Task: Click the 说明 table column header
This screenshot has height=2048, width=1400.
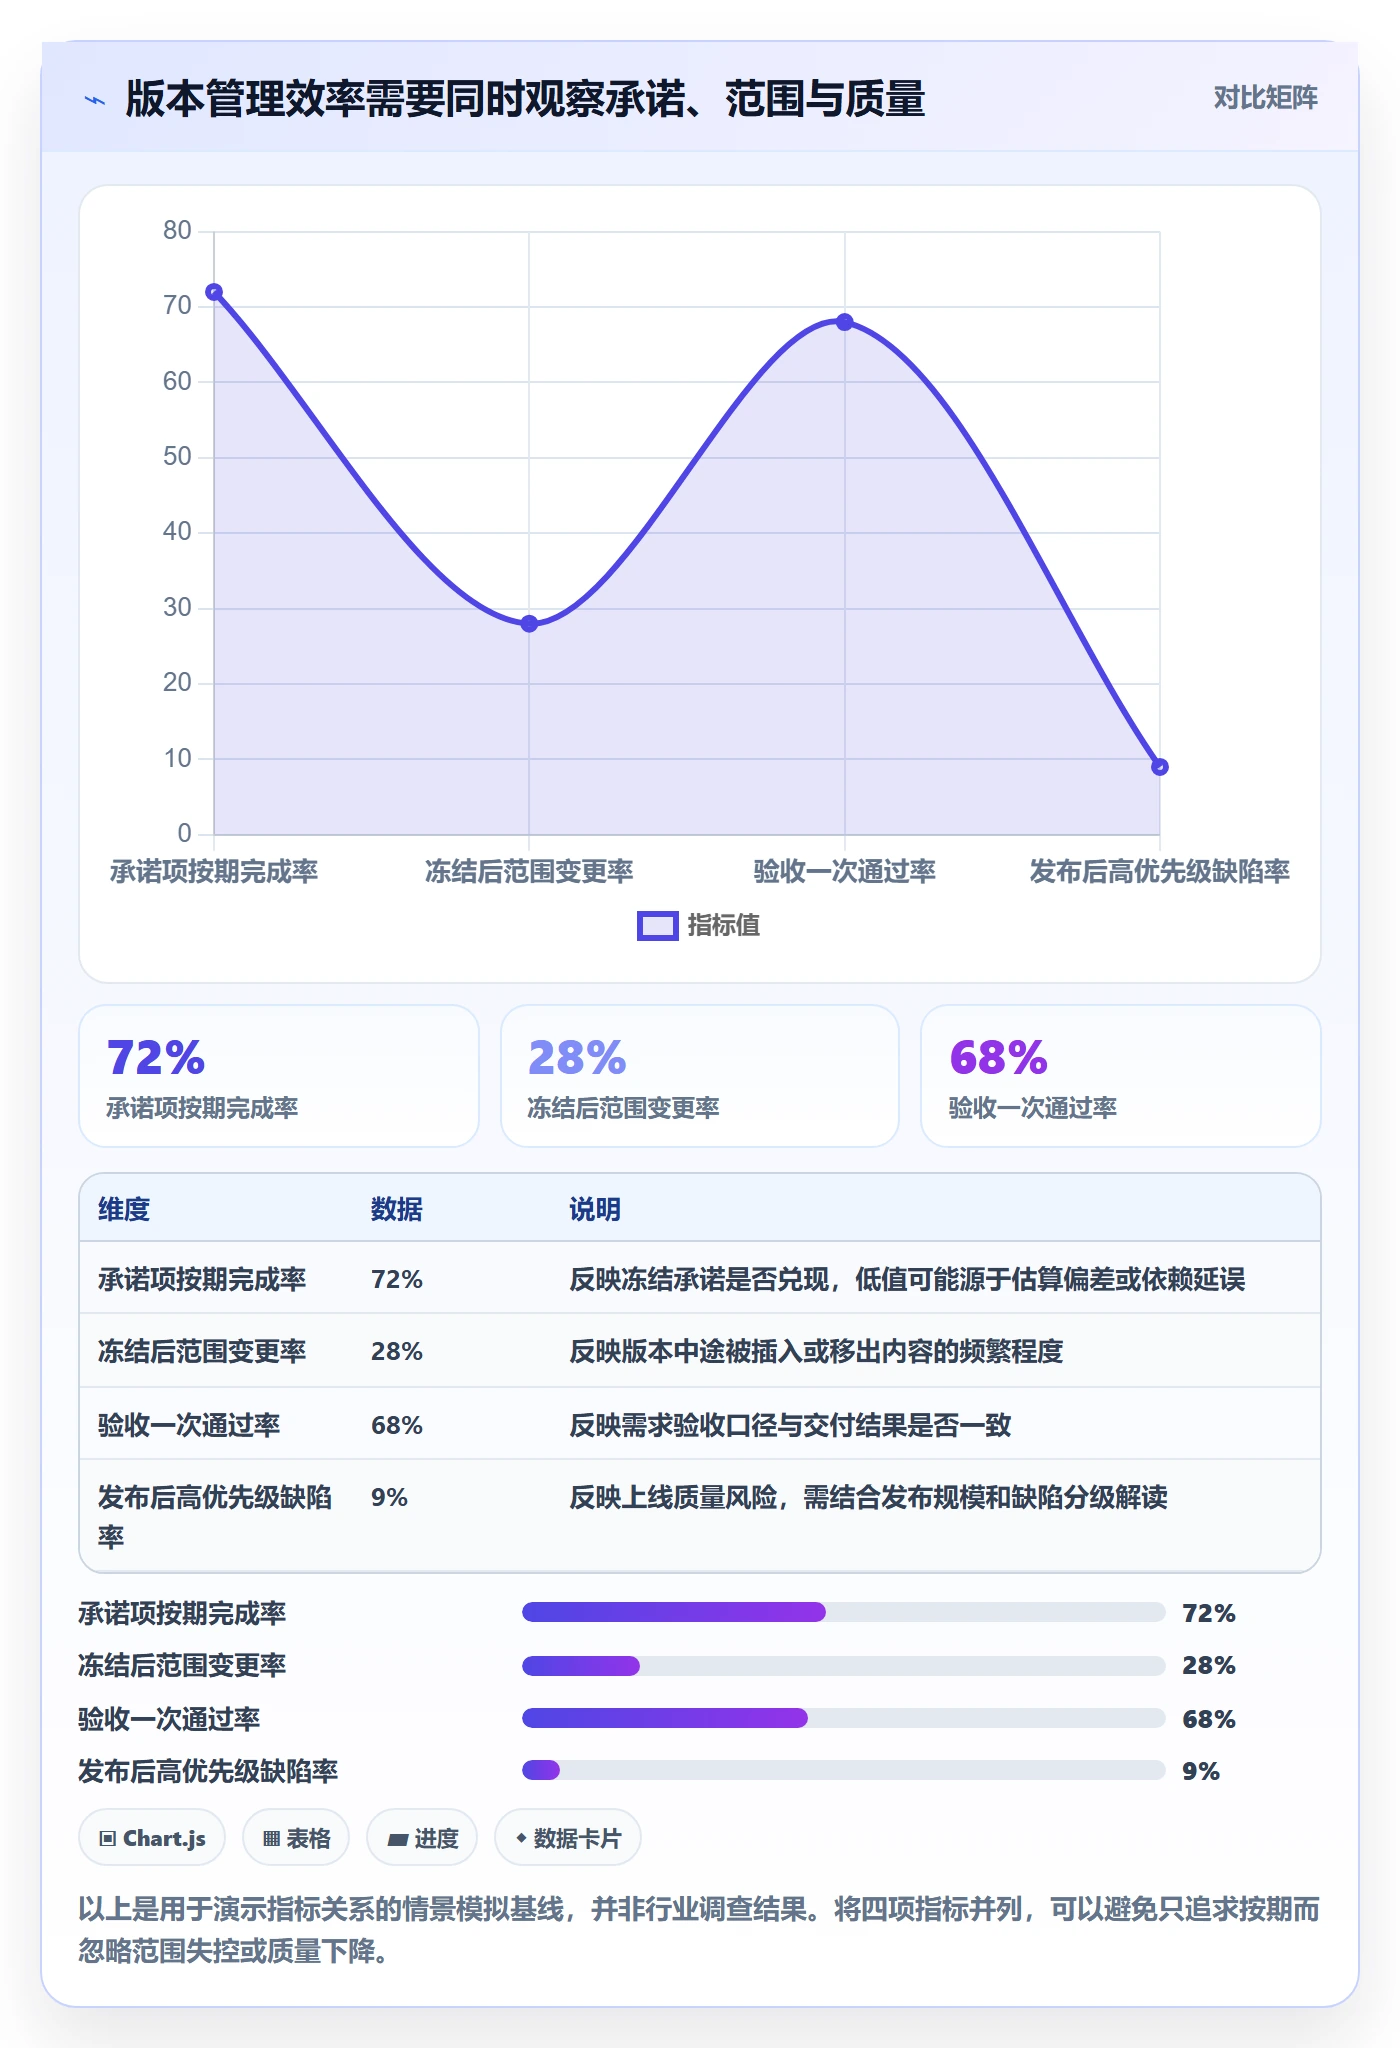Action: click(595, 1209)
